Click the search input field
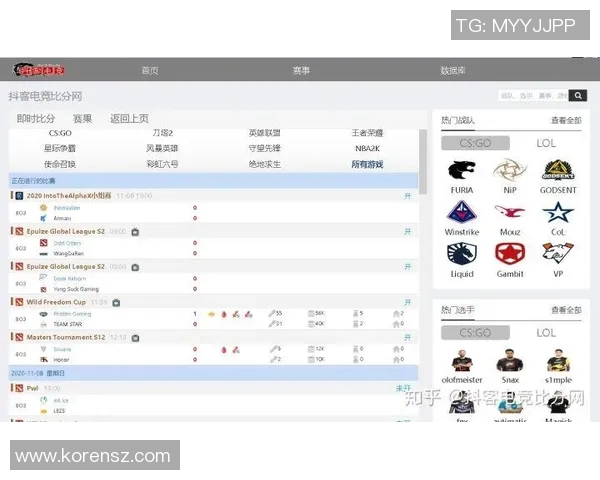This screenshot has width=600, height=480. (532, 96)
